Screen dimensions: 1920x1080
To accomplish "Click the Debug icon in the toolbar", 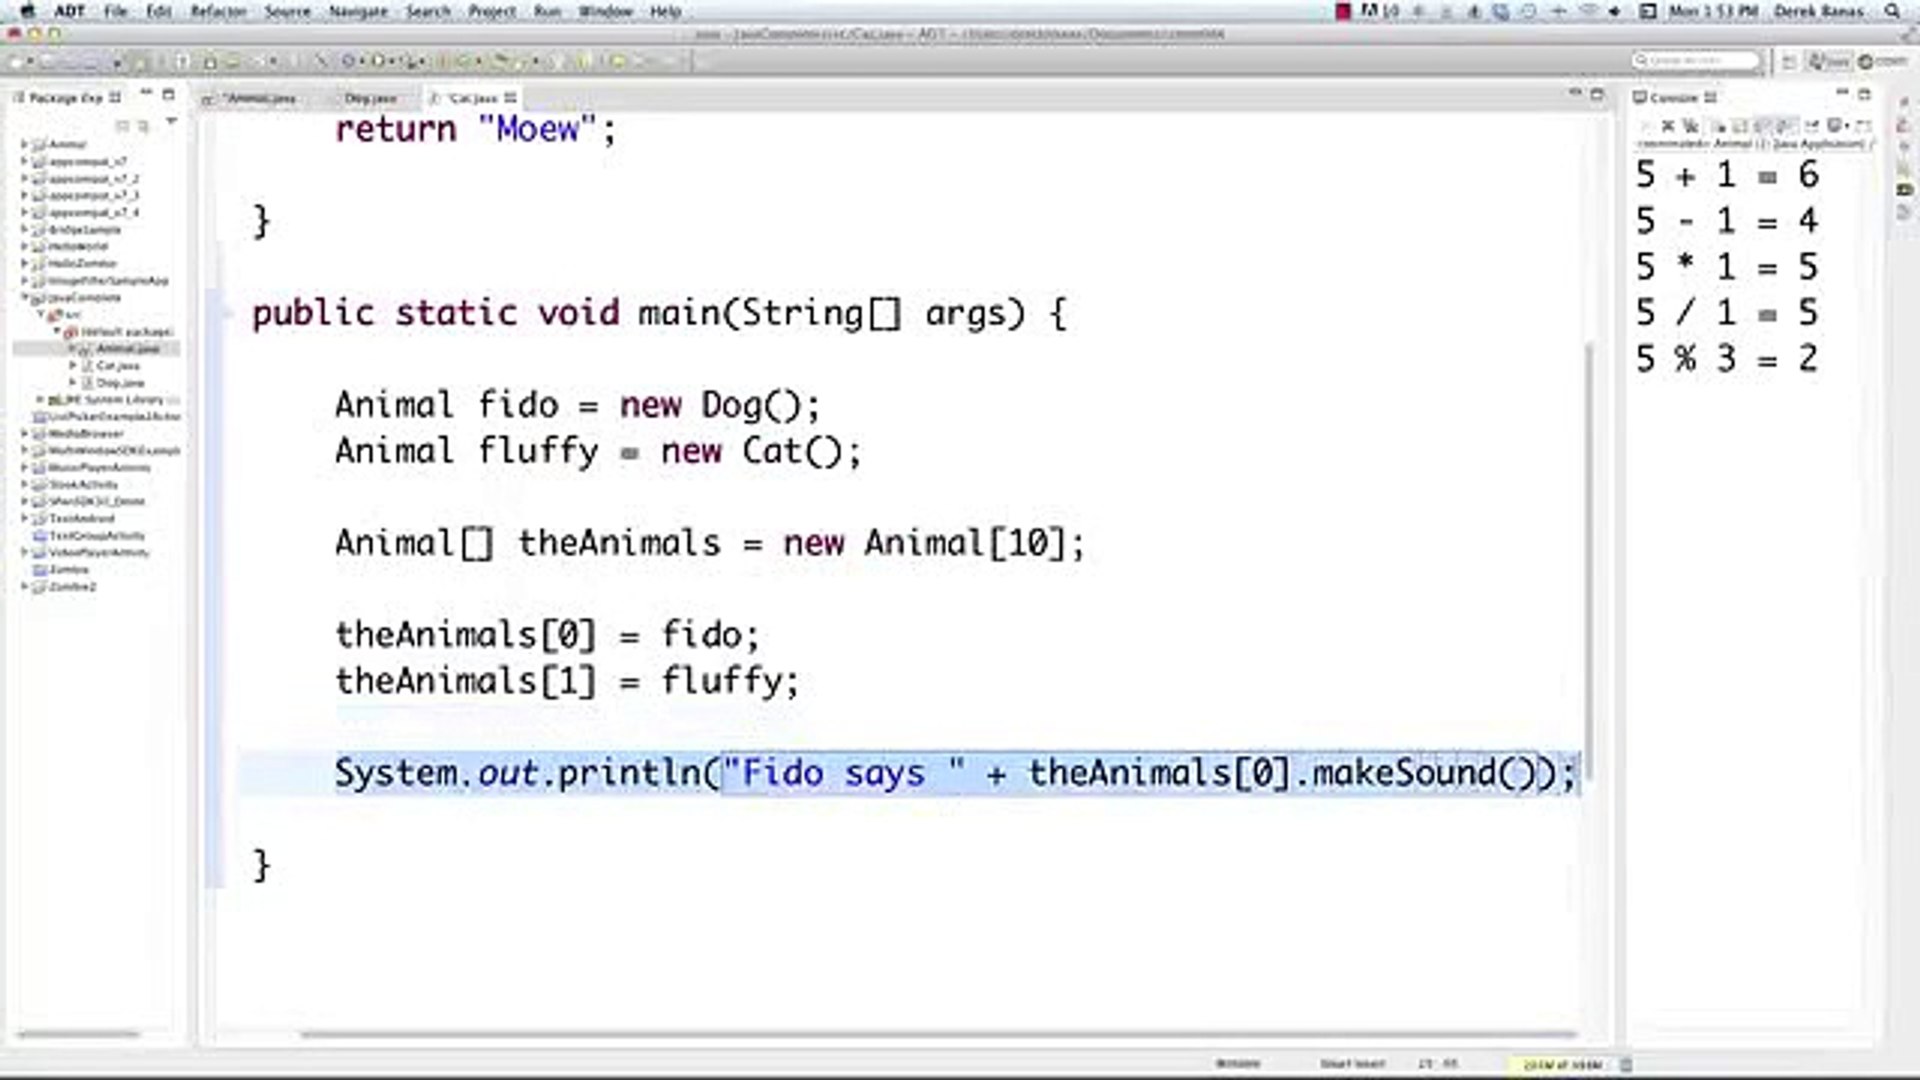I will pyautogui.click(x=348, y=61).
